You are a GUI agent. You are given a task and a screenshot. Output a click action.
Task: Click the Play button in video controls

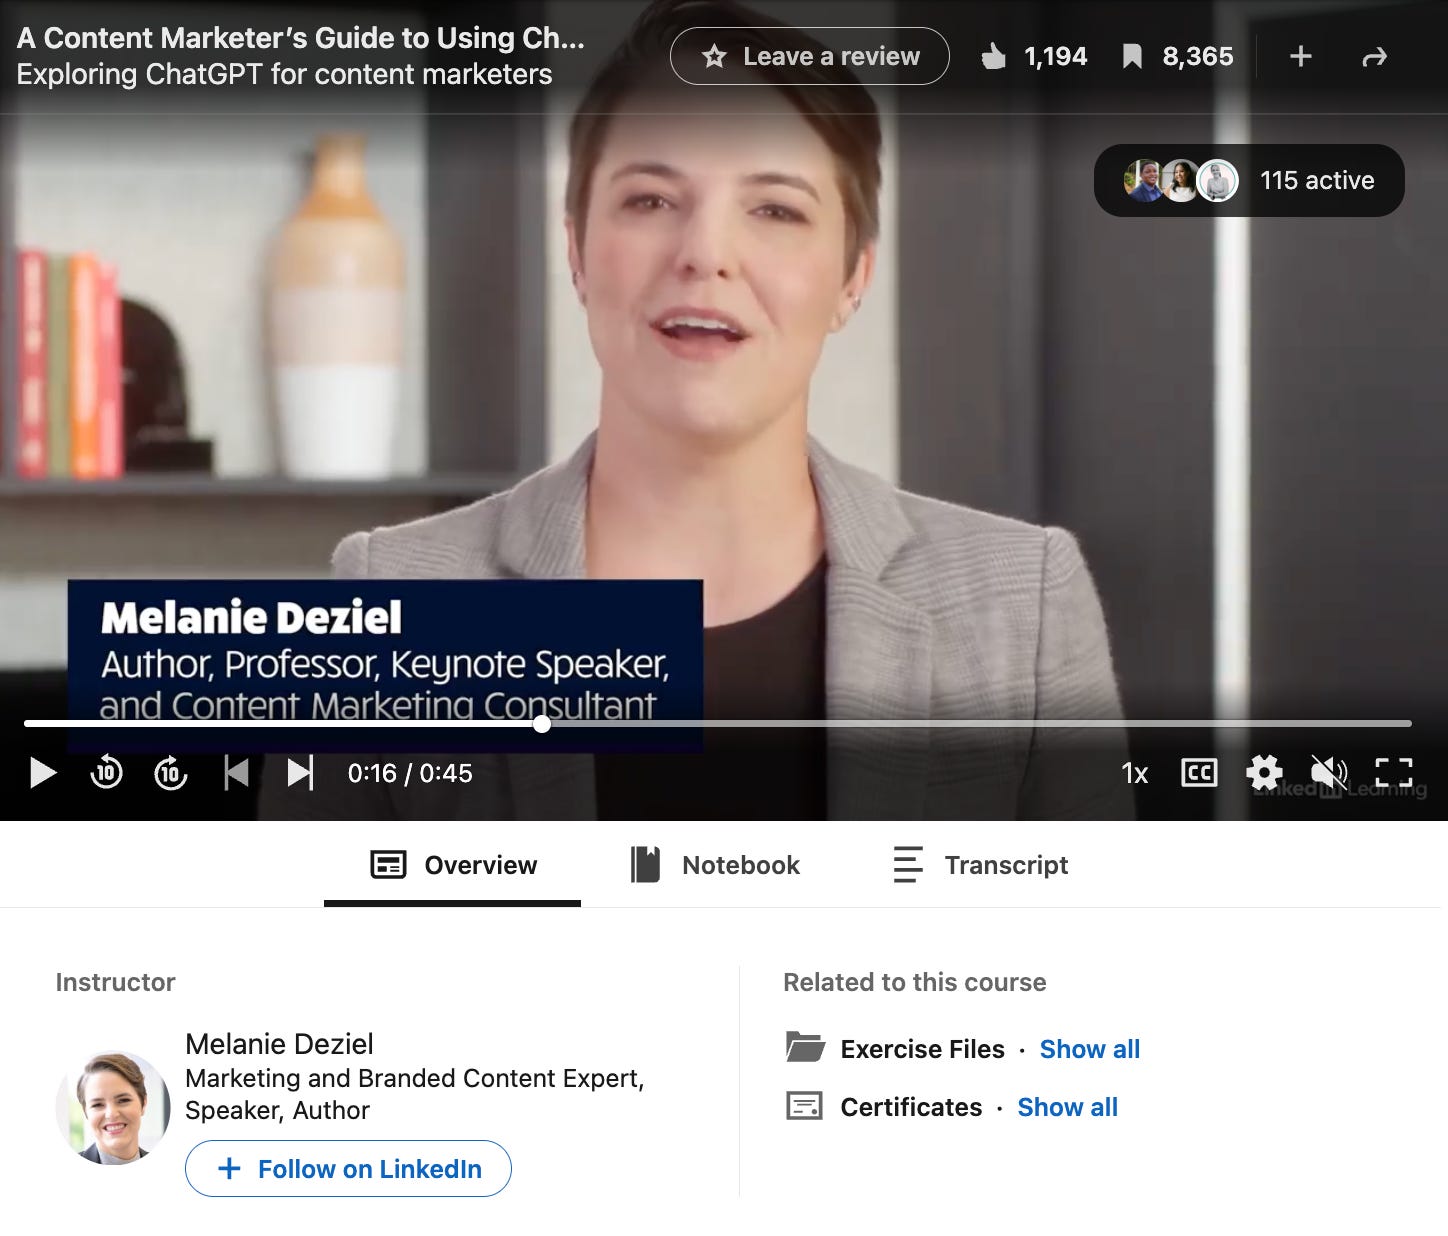click(42, 773)
